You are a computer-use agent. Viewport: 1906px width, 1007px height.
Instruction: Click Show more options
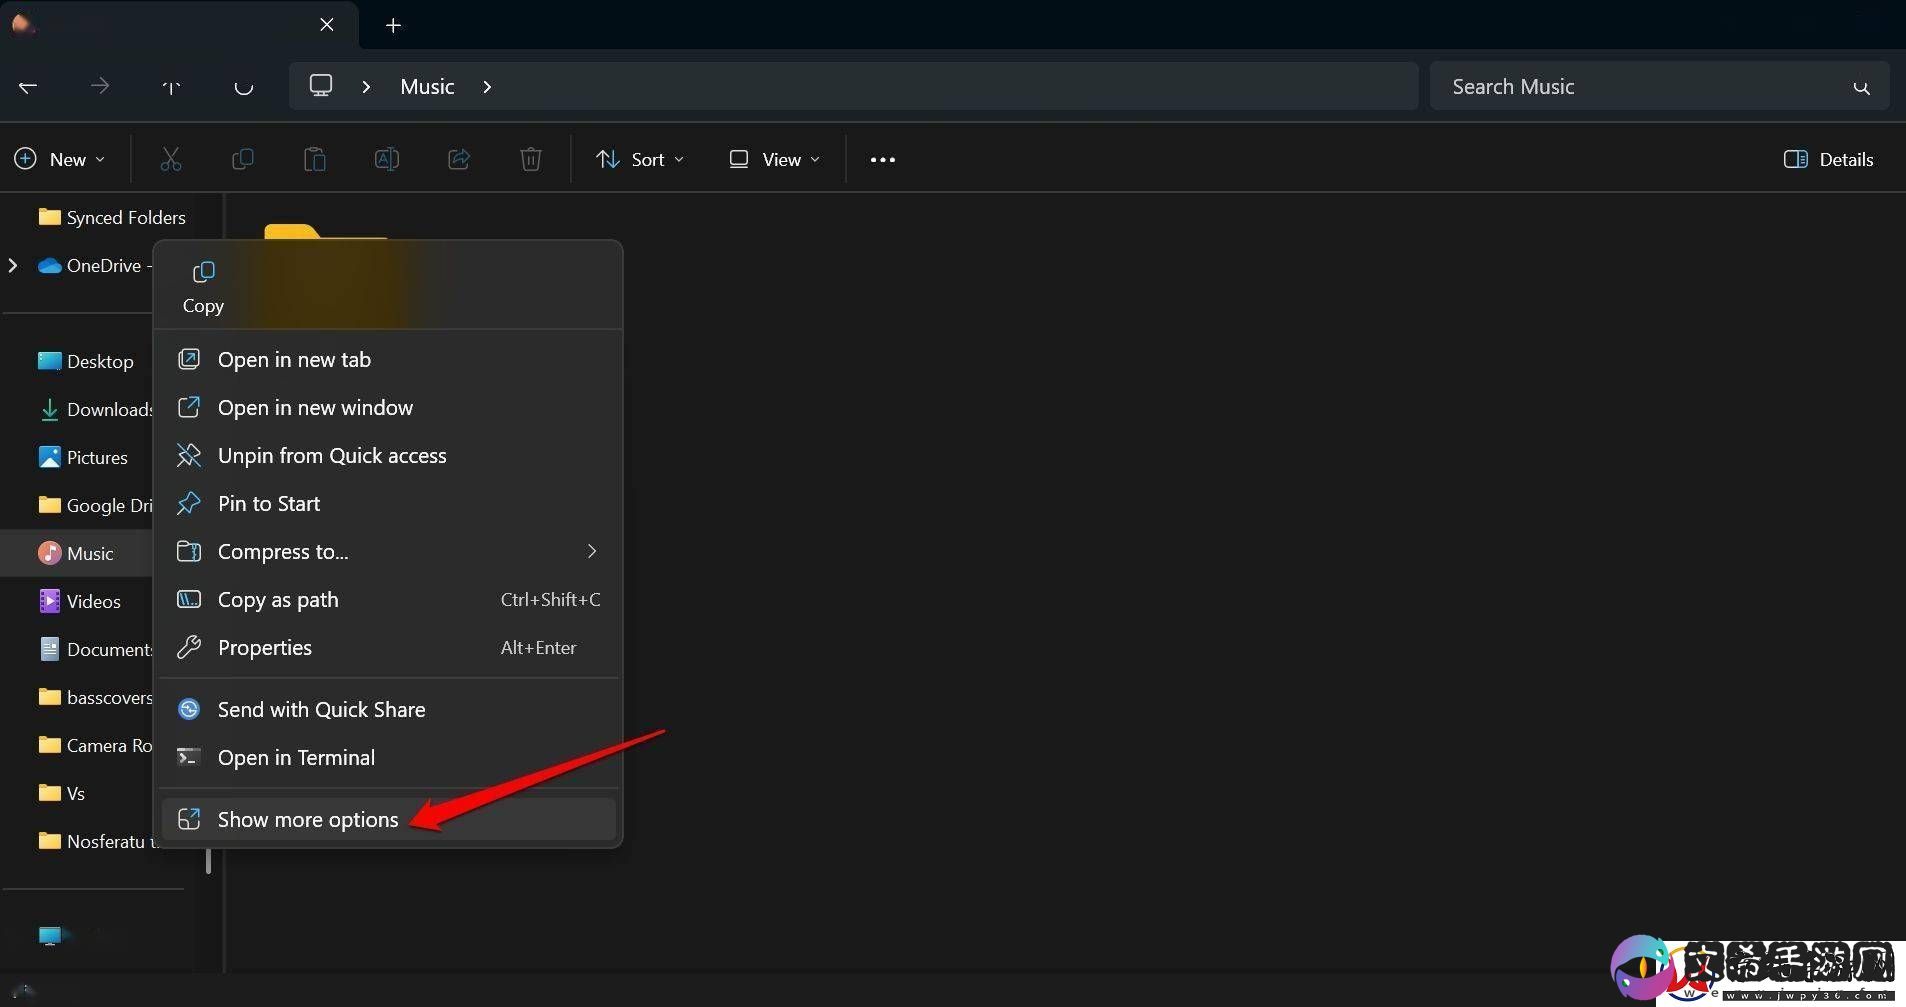(x=388, y=820)
